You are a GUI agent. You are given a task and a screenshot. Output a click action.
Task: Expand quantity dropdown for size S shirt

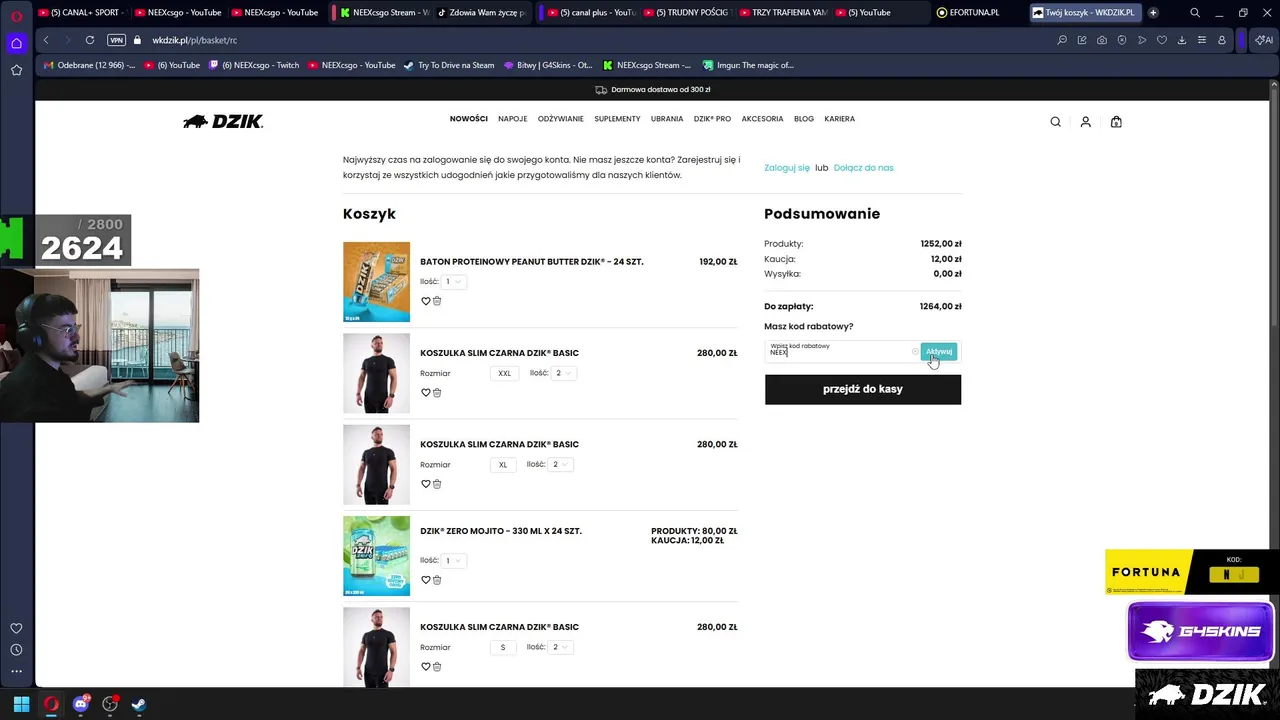[560, 647]
